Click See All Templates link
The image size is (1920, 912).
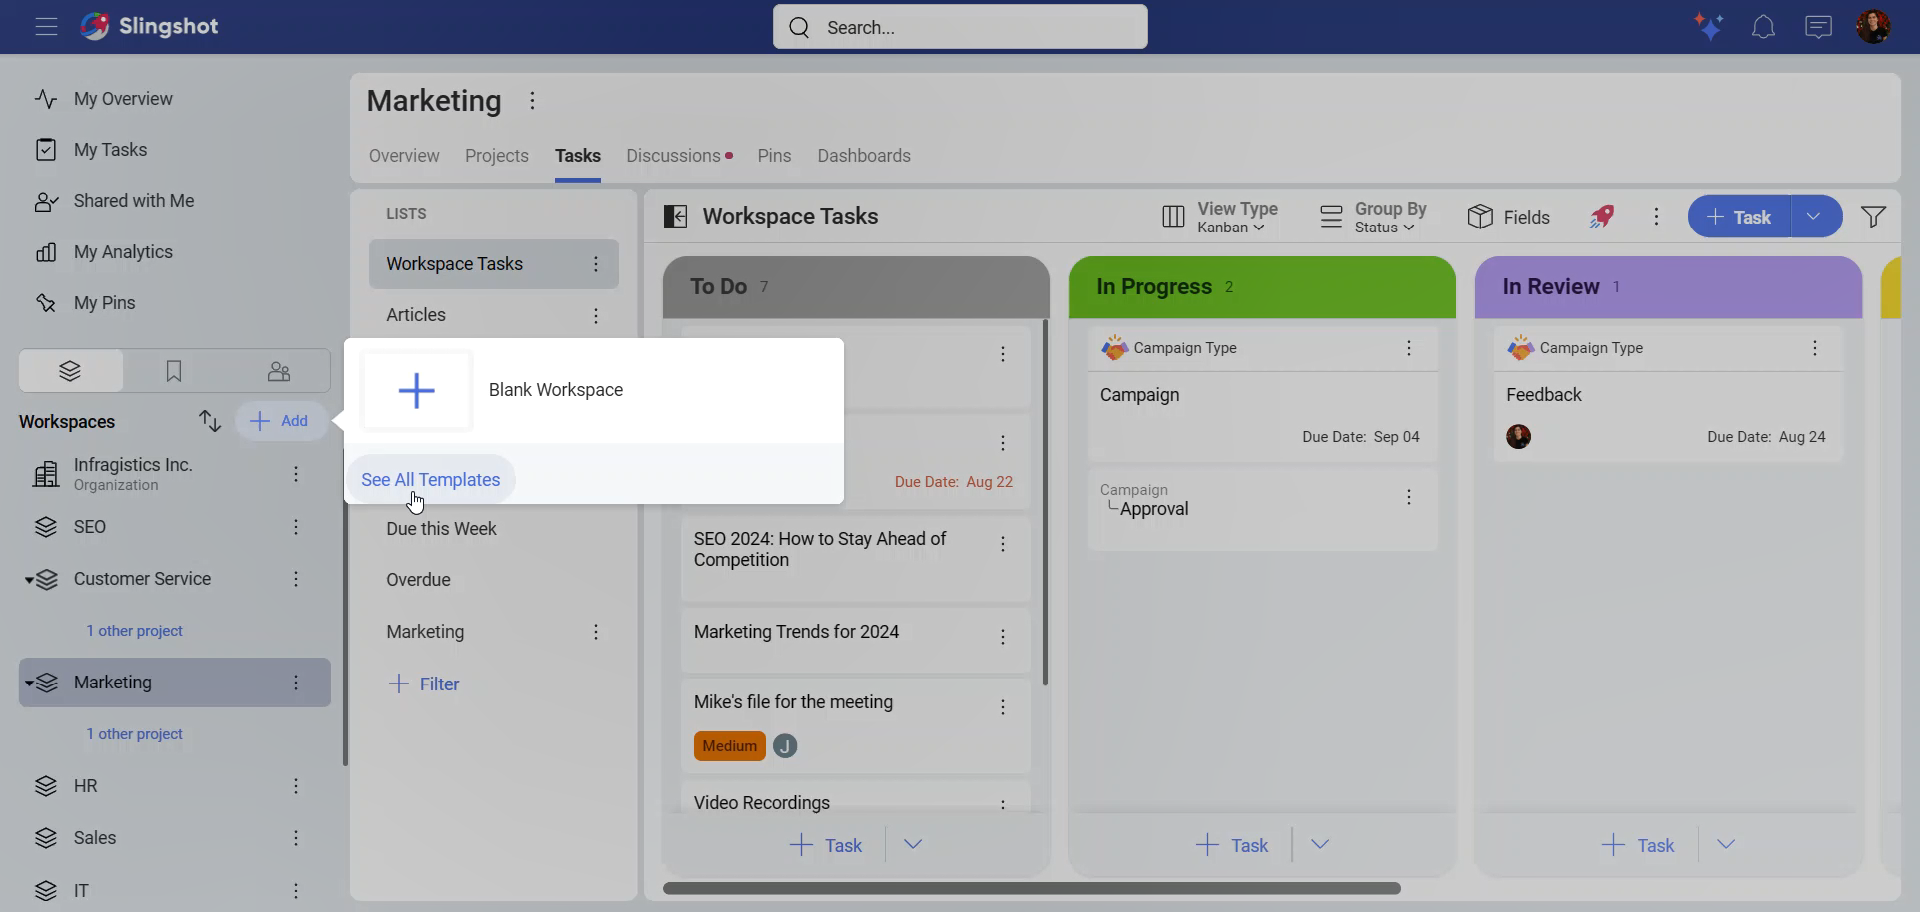point(431,480)
